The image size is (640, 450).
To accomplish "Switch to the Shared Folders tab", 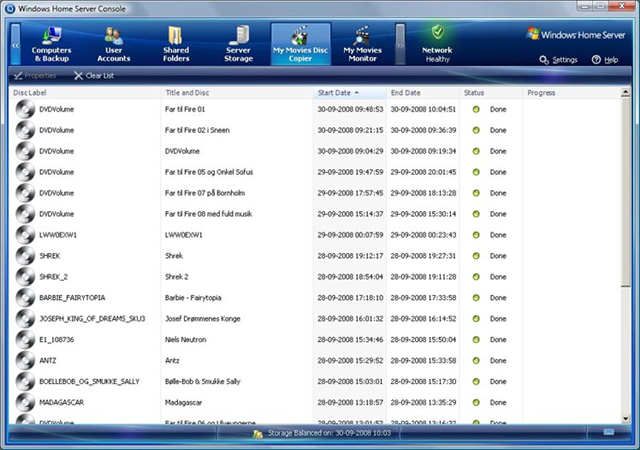I will pyautogui.click(x=176, y=45).
